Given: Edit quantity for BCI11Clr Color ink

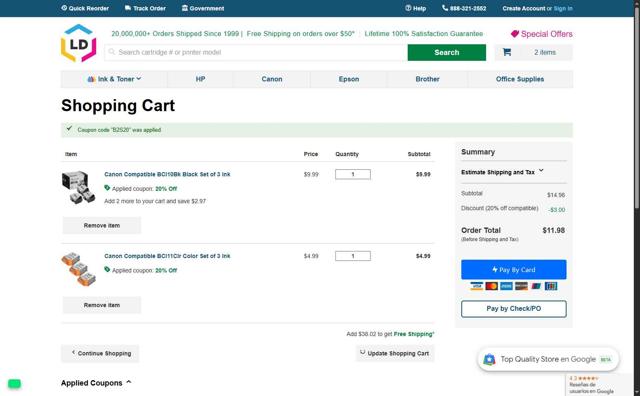Looking at the screenshot, I should coord(353,256).
